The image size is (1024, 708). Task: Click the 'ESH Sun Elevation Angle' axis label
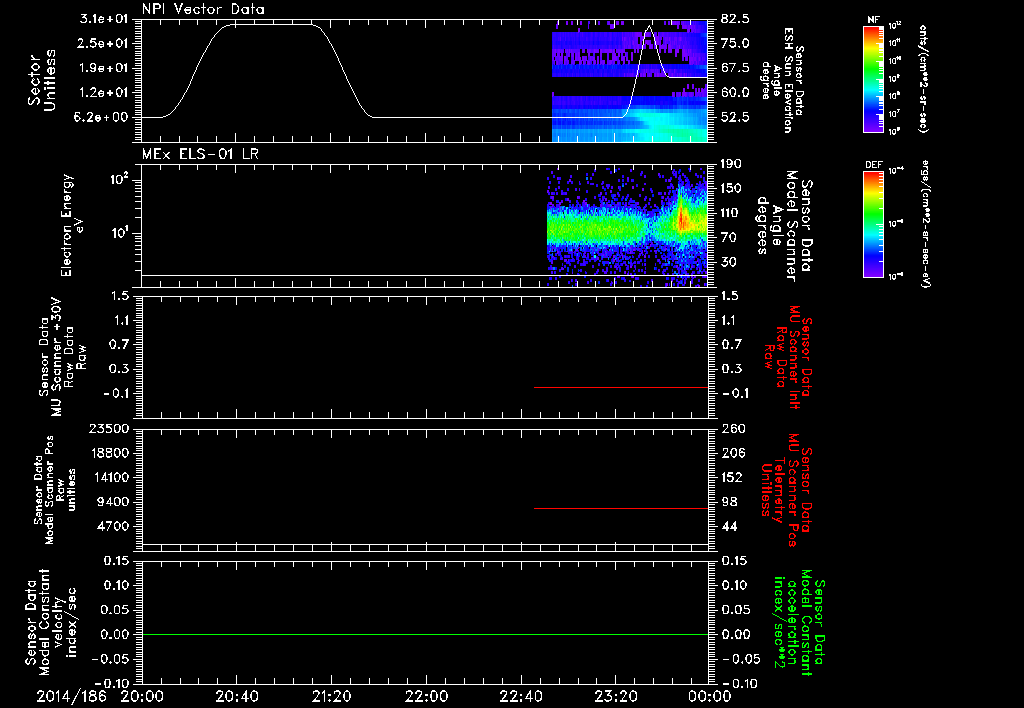(x=784, y=80)
